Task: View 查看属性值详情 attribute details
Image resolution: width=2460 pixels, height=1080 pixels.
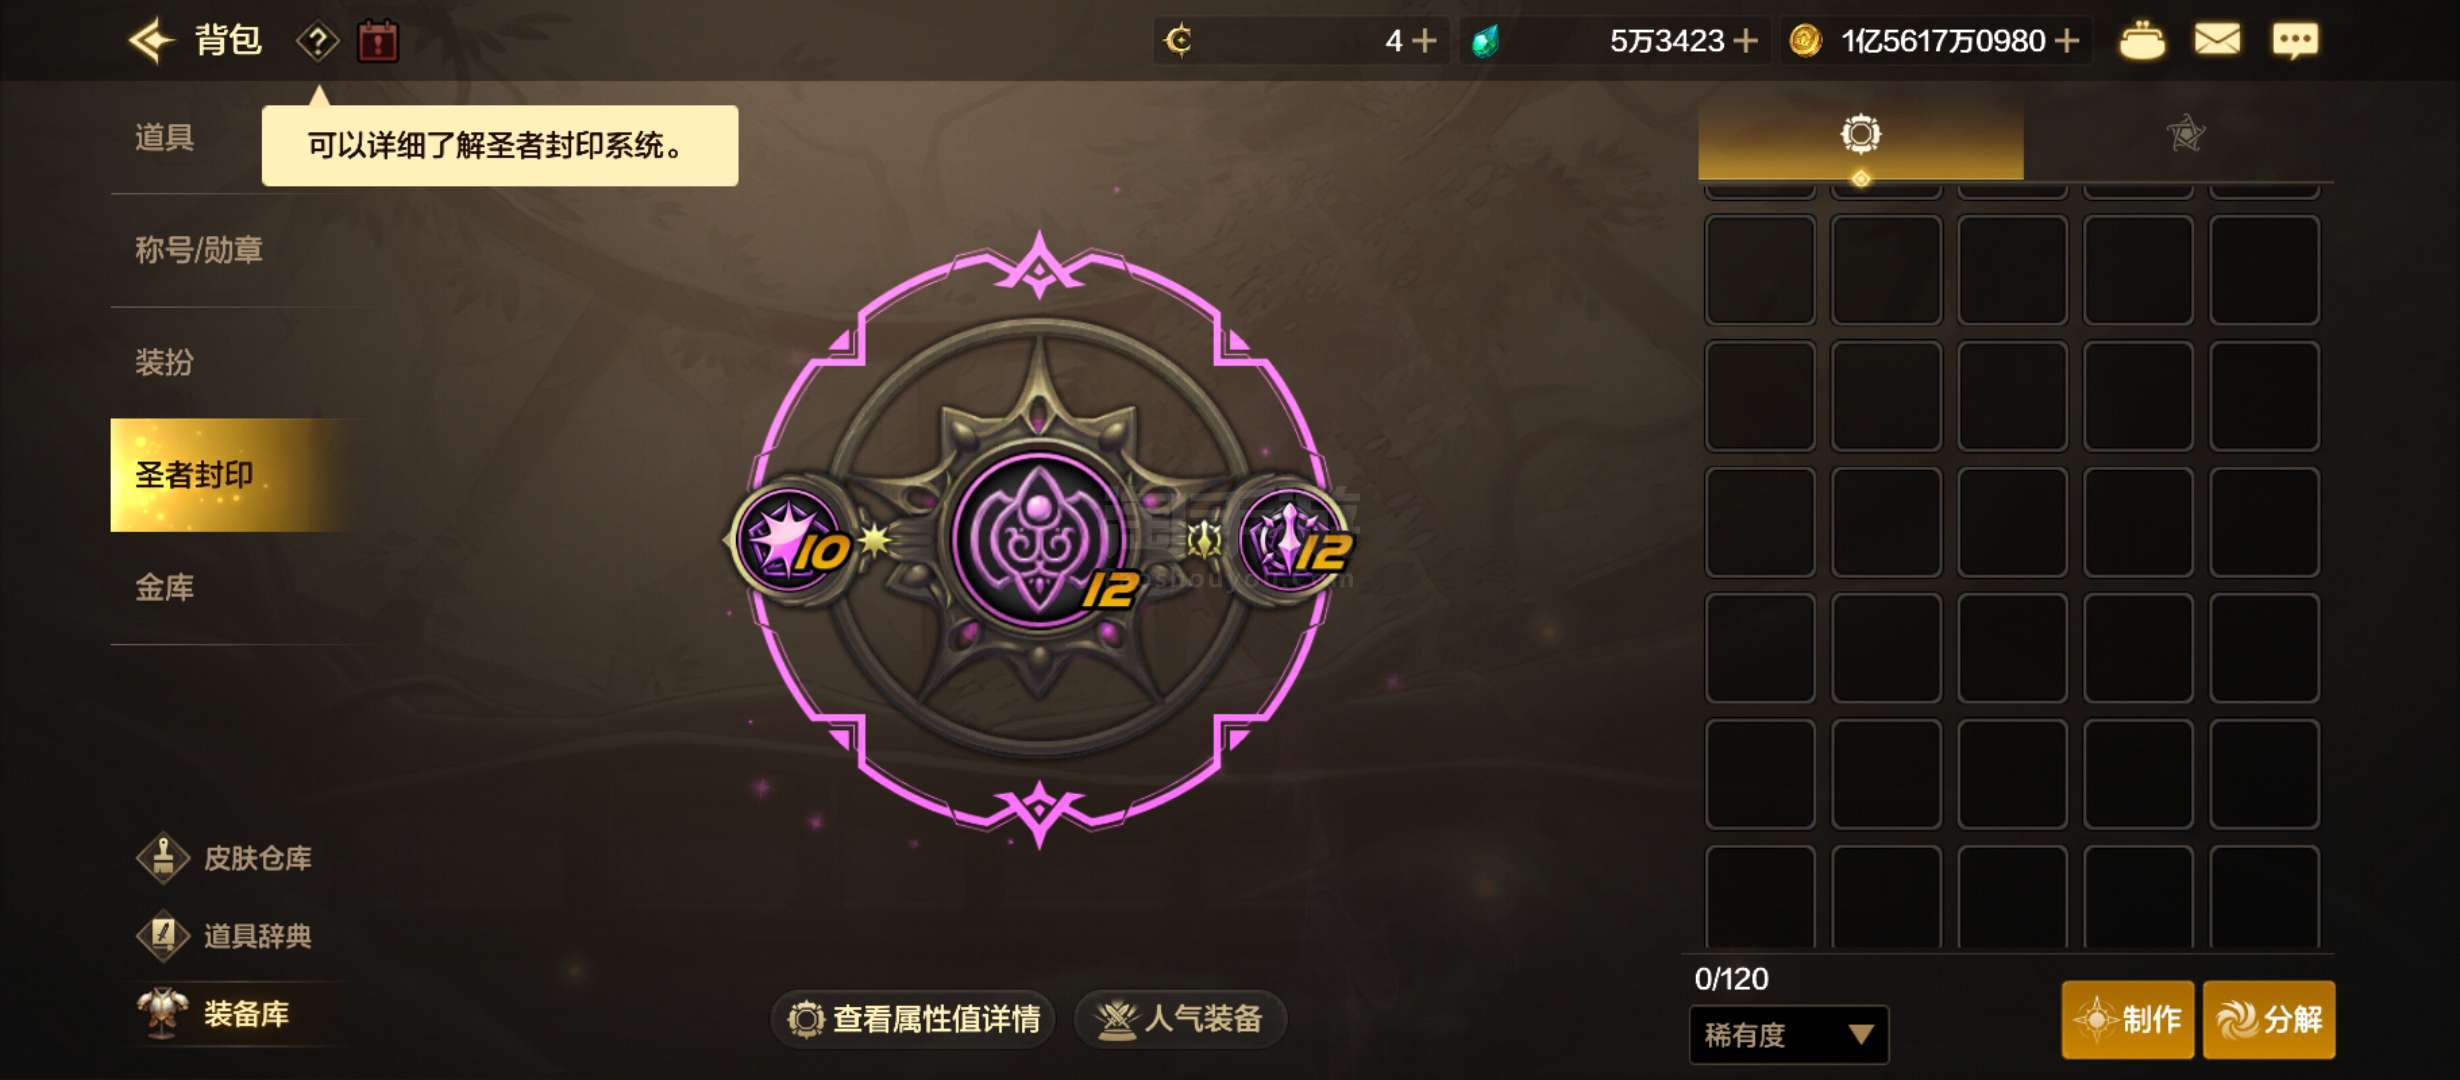Action: (913, 1019)
